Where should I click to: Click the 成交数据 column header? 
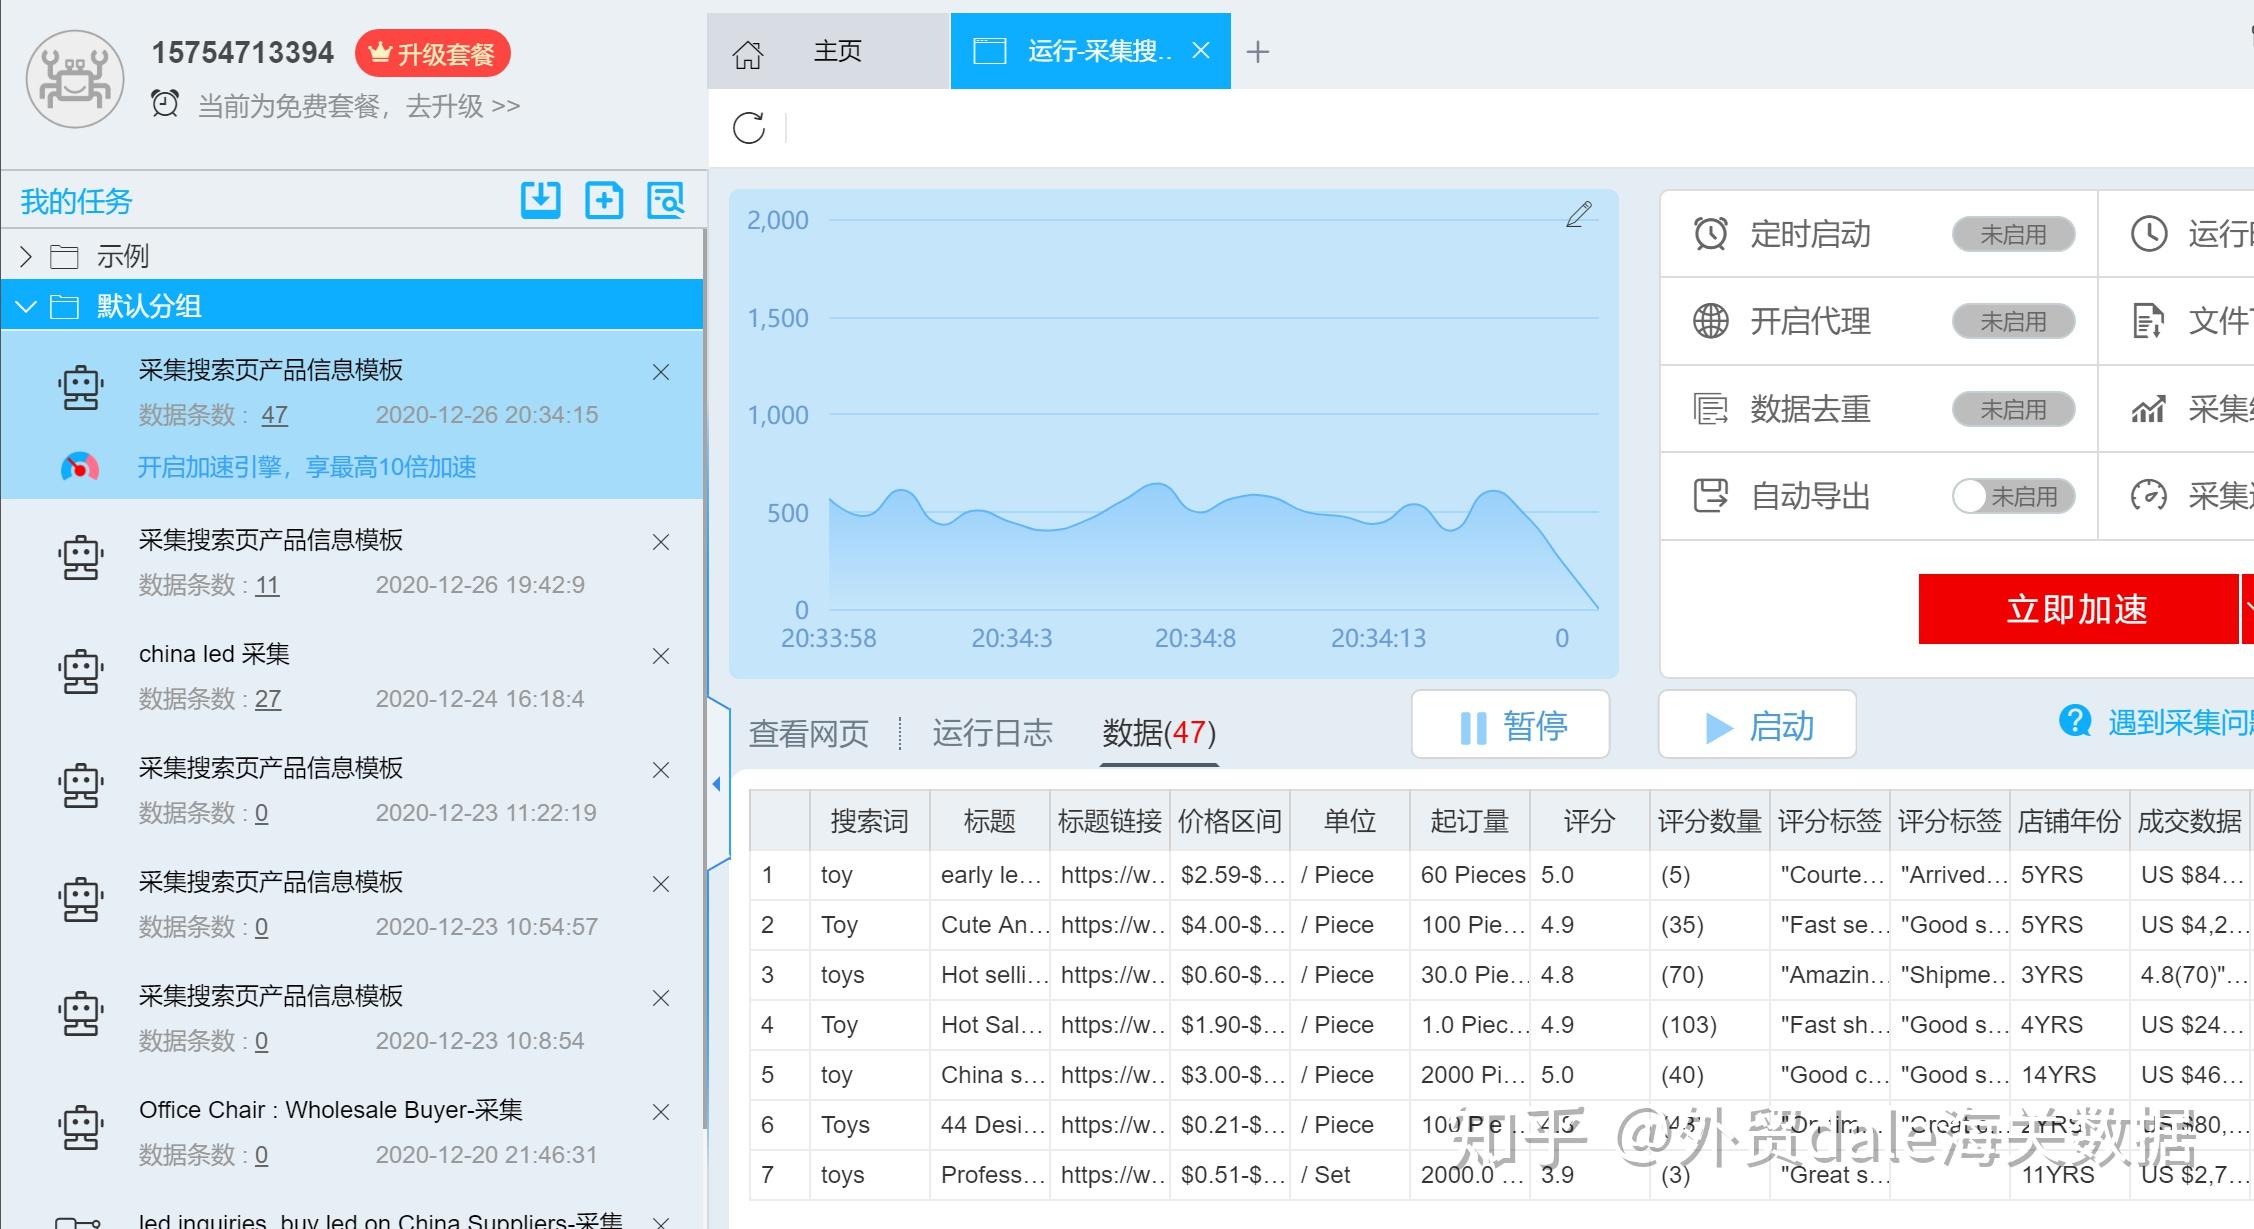(x=2190, y=821)
